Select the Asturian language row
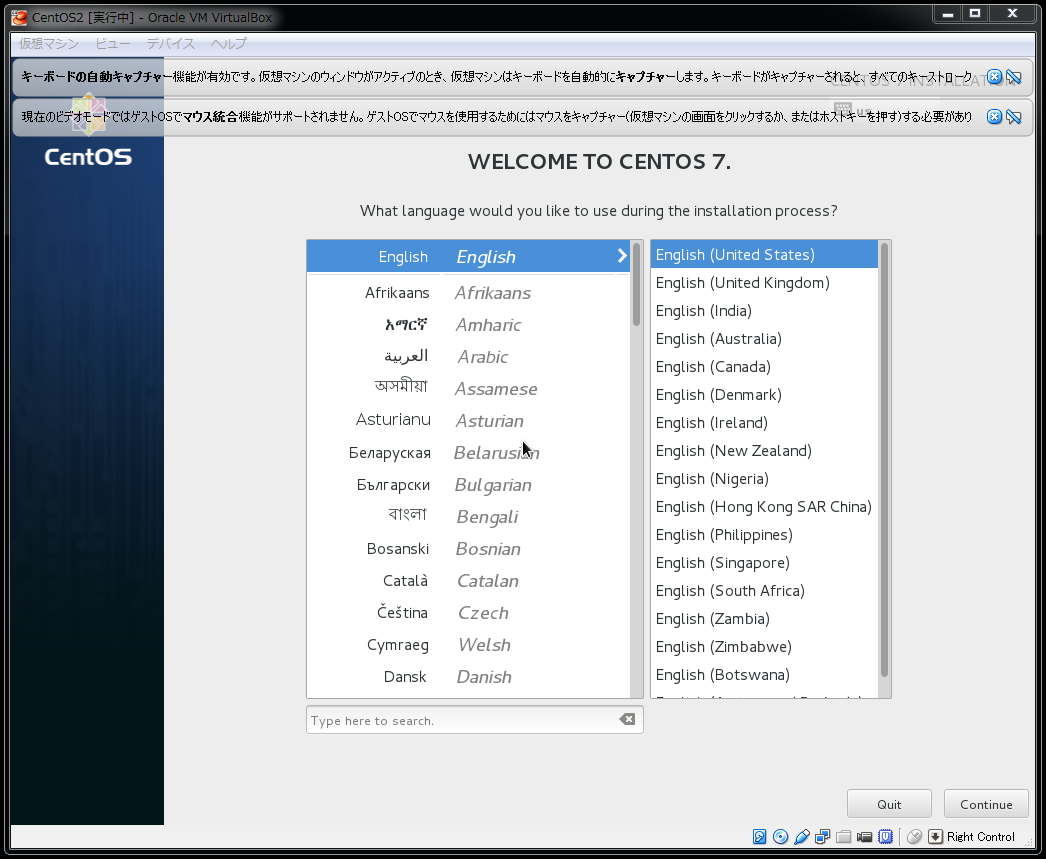This screenshot has height=859, width=1046. pos(468,421)
